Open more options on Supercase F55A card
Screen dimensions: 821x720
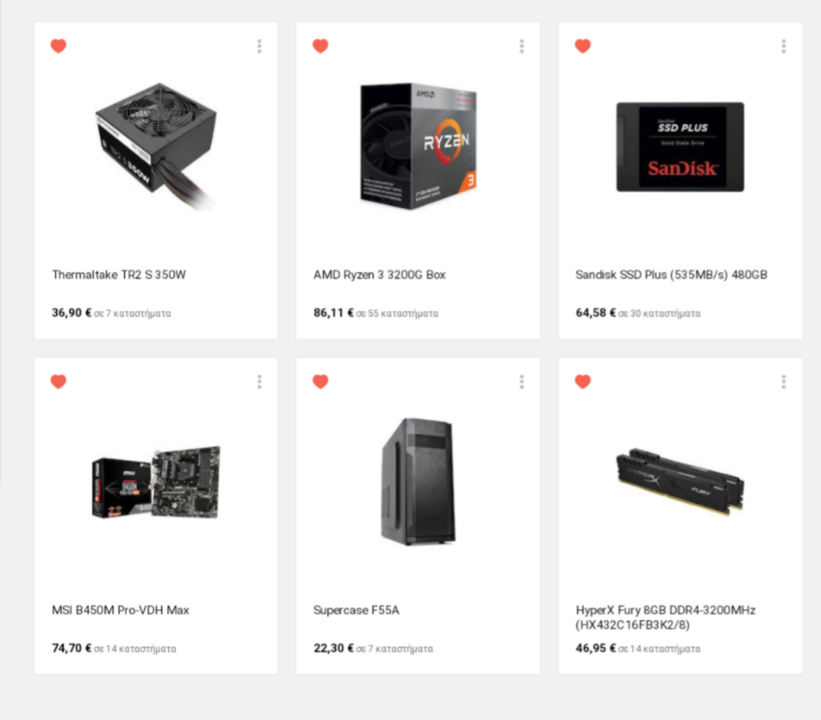522,381
